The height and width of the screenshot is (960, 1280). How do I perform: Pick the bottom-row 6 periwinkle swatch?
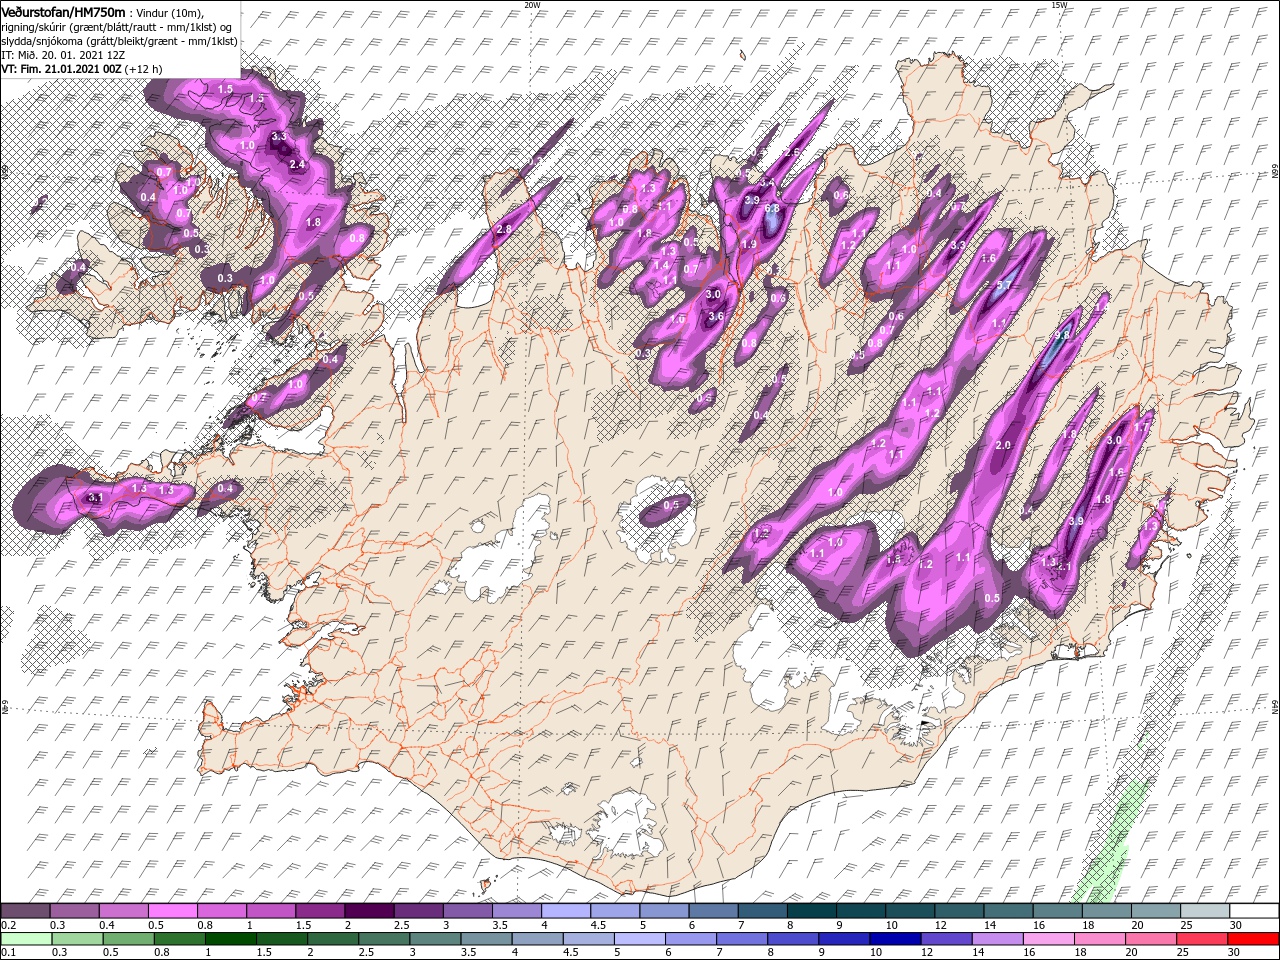(x=691, y=938)
